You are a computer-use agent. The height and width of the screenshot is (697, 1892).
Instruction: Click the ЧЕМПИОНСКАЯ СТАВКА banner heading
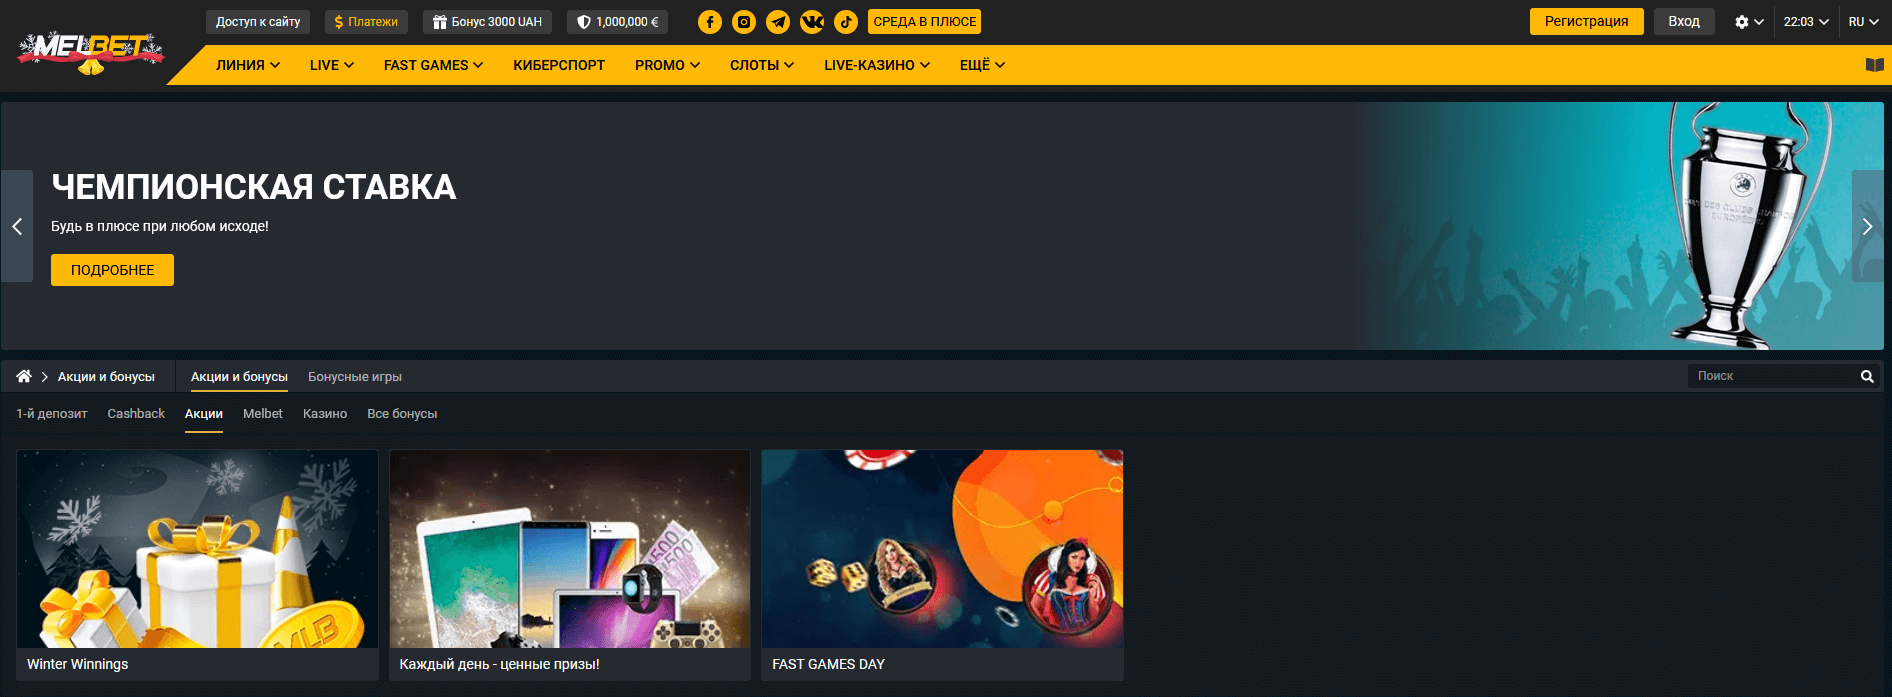[254, 187]
